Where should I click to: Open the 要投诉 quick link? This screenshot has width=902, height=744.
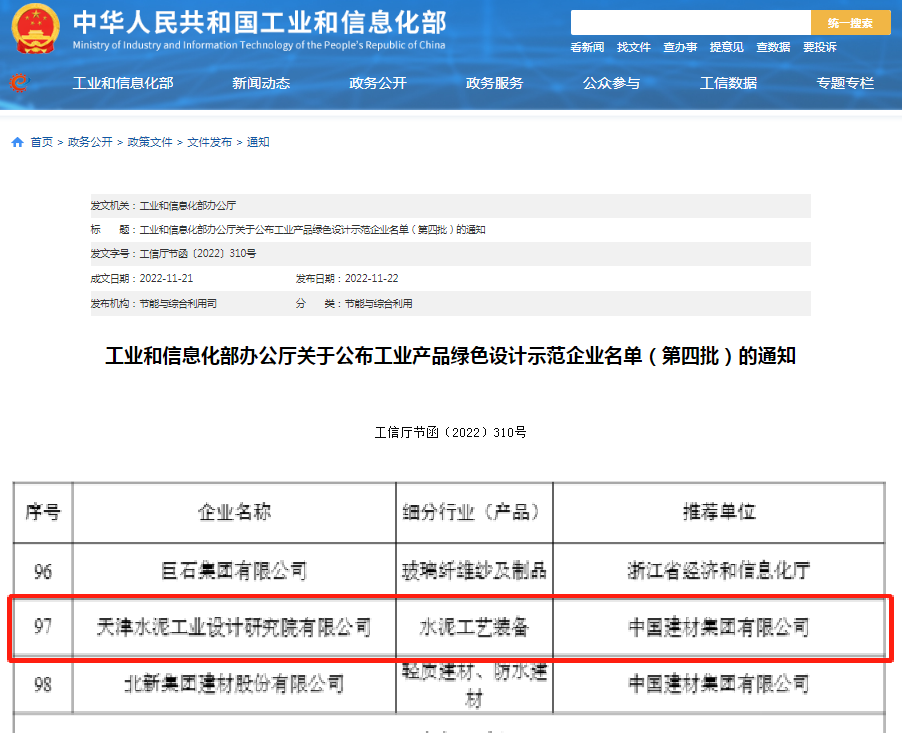click(820, 47)
